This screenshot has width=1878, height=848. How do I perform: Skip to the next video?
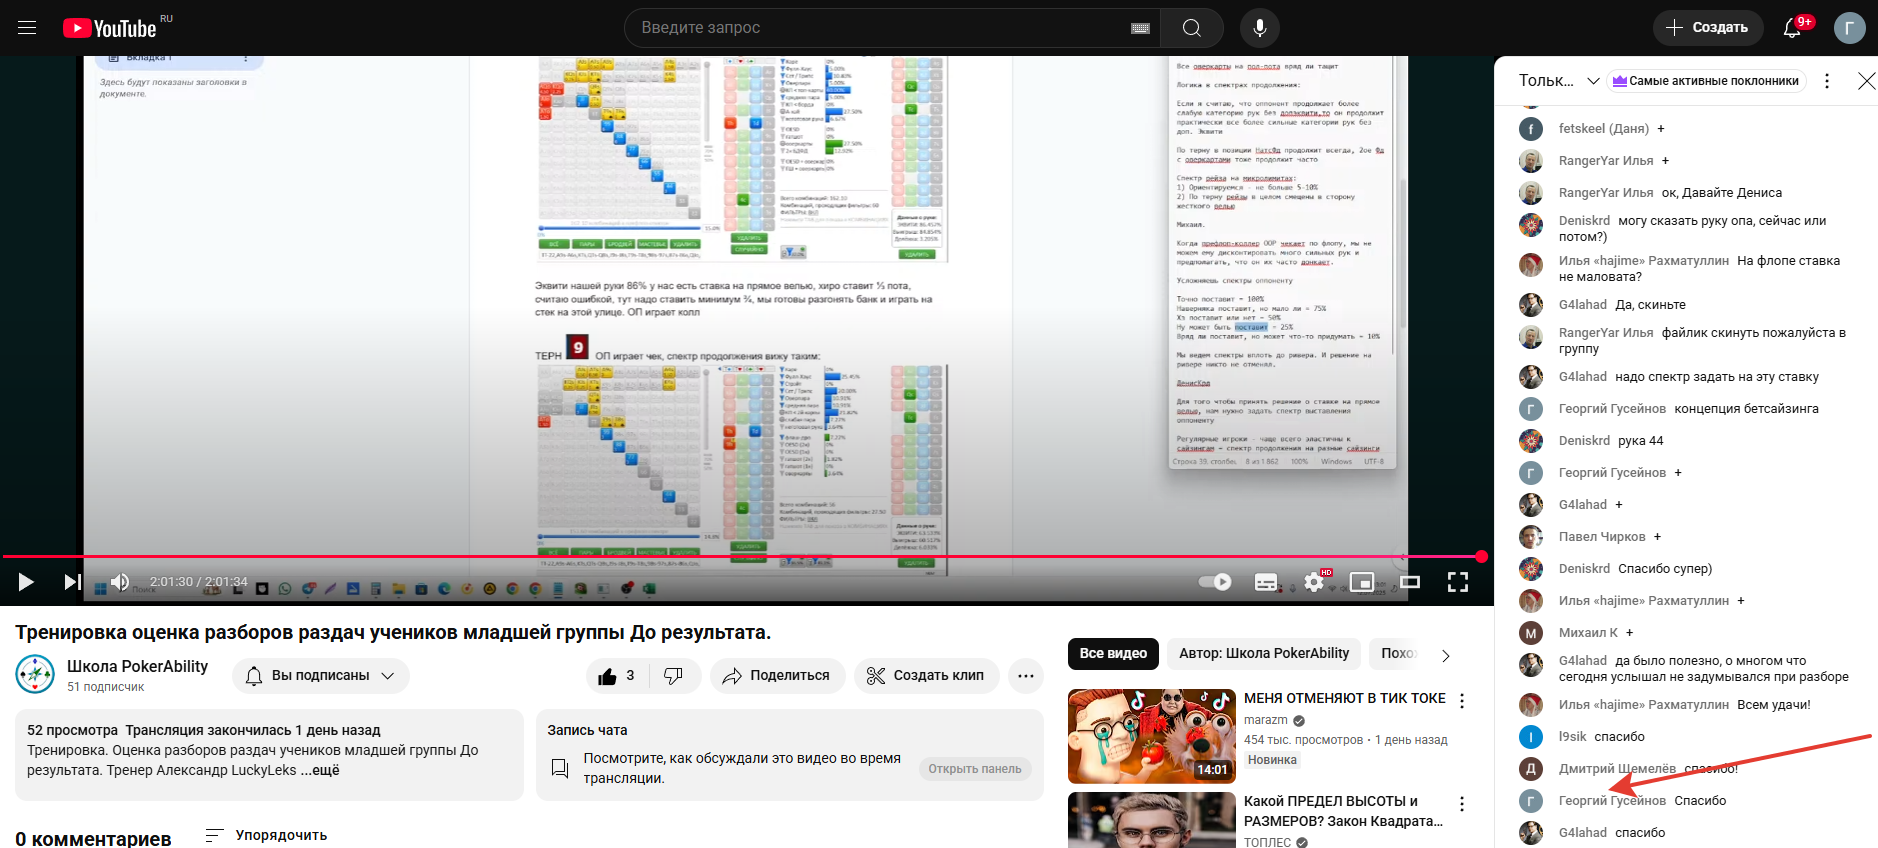tap(72, 582)
